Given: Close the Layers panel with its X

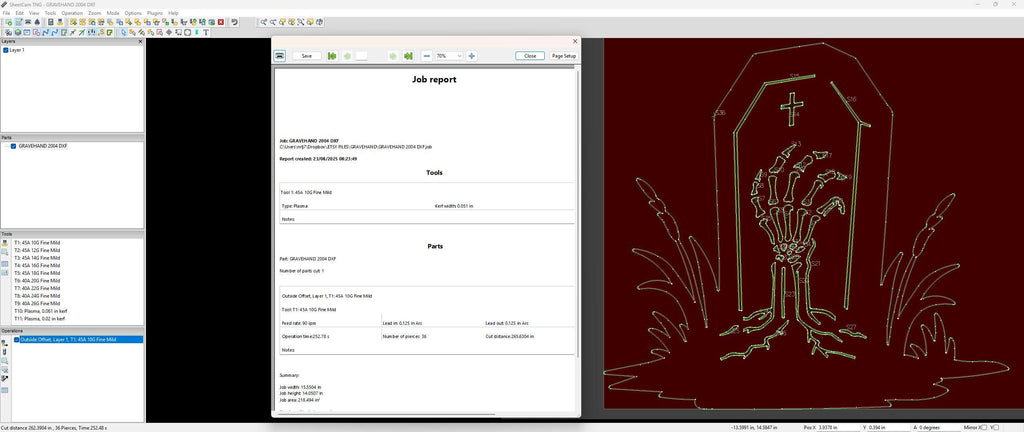Looking at the screenshot, I should [140, 41].
